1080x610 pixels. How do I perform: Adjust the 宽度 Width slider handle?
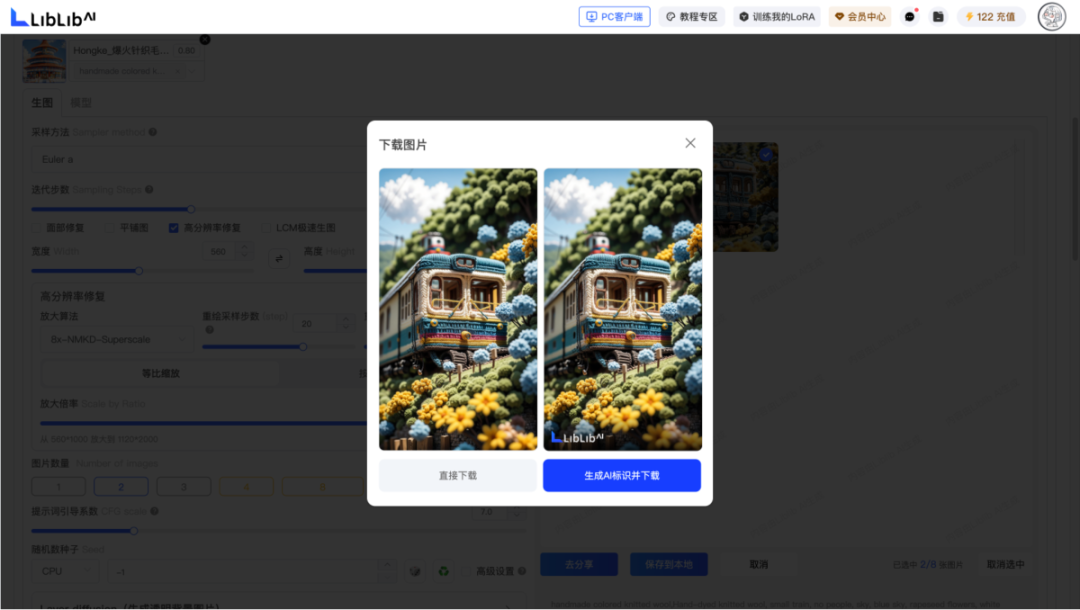[138, 271]
